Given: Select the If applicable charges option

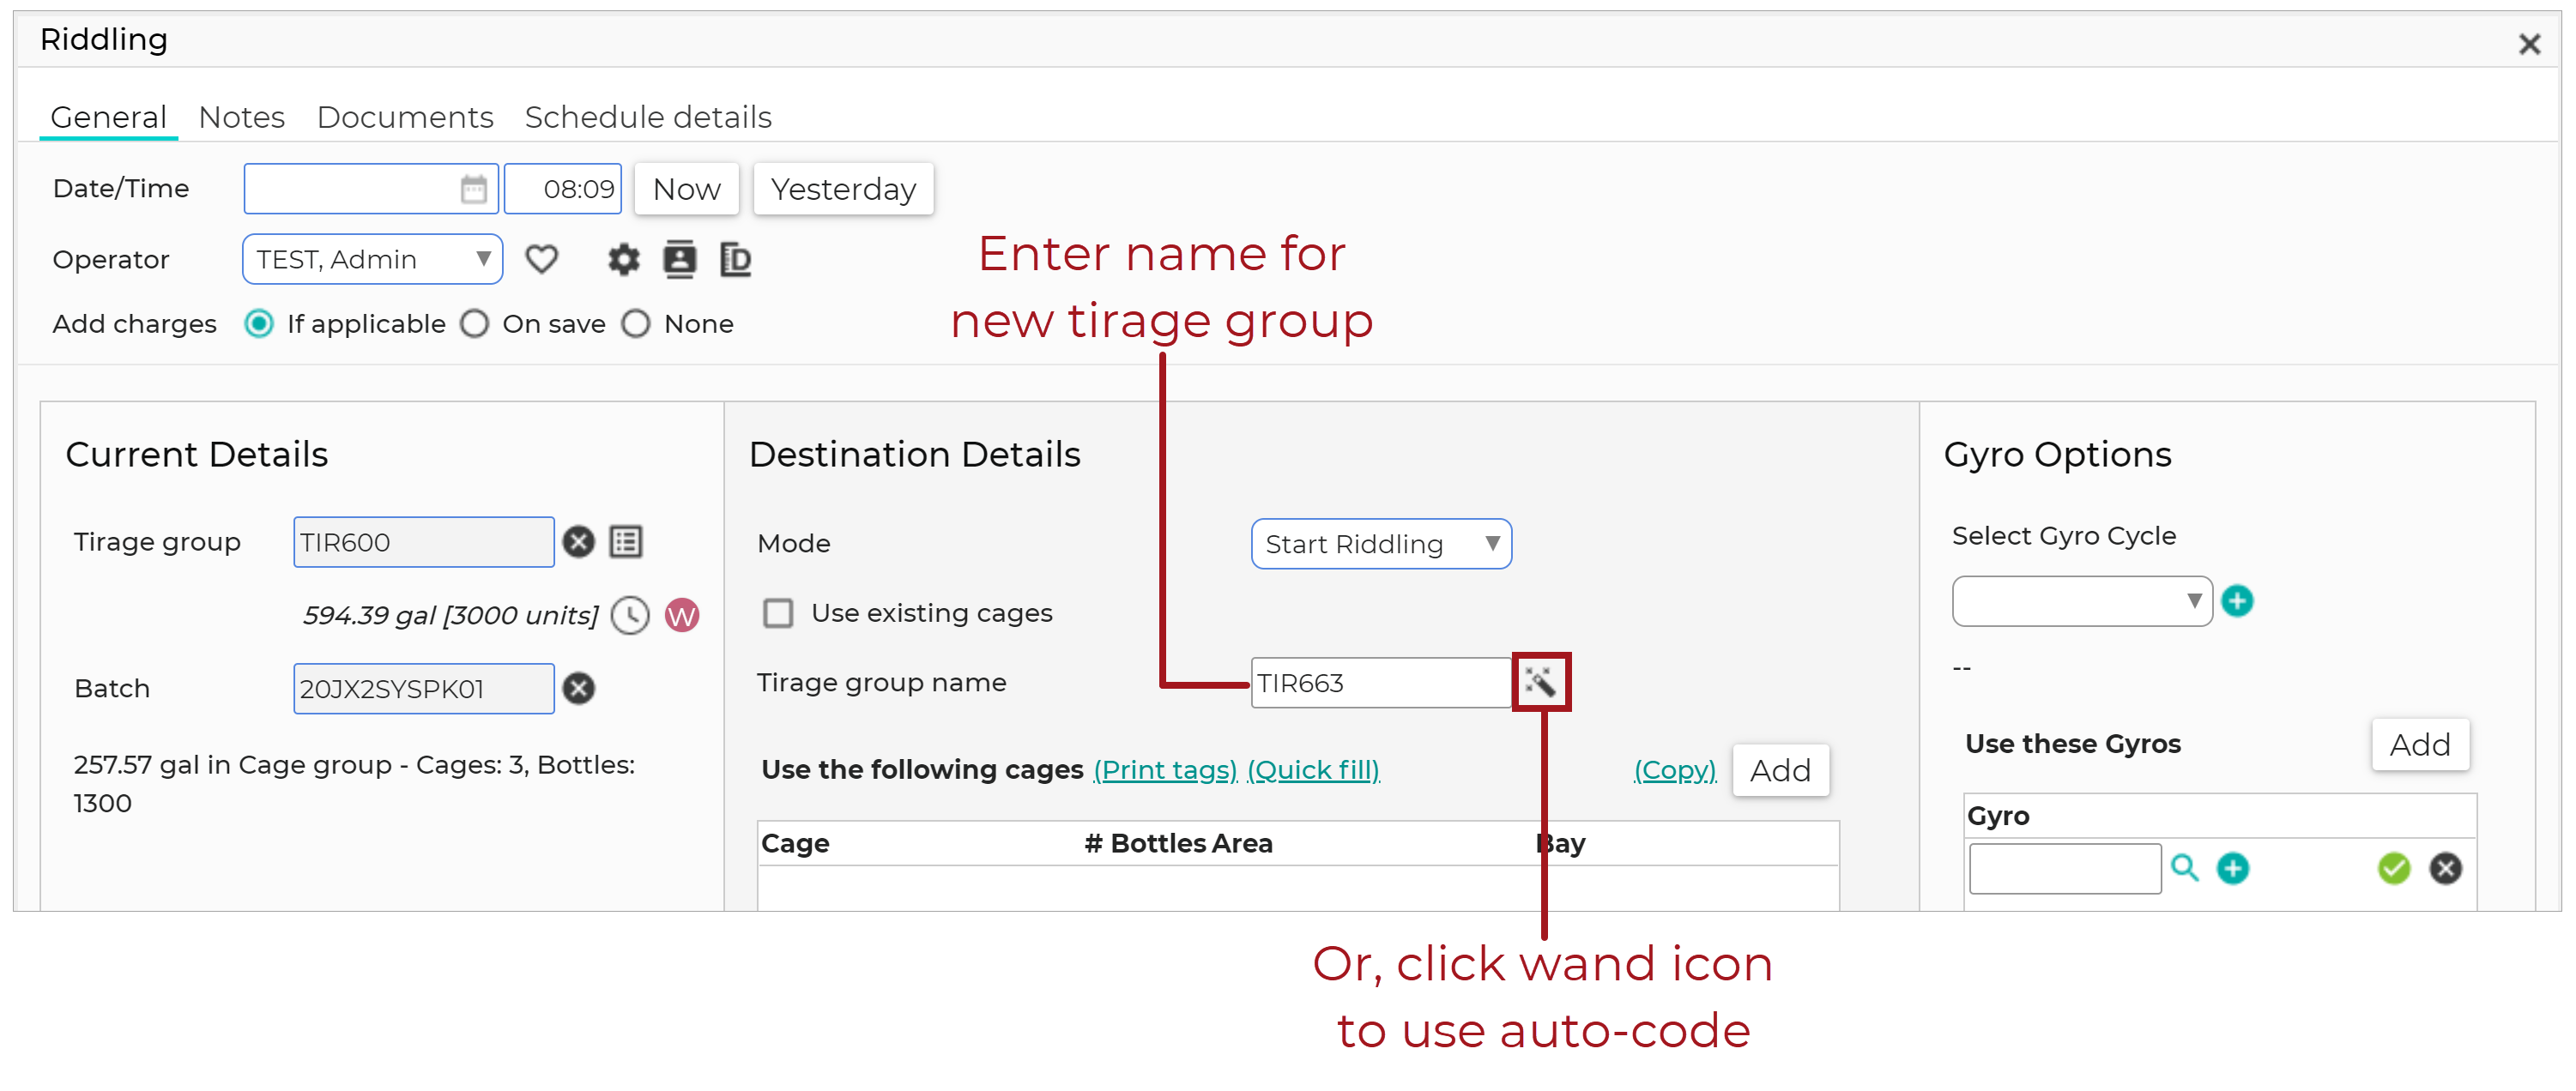Looking at the screenshot, I should (x=259, y=324).
